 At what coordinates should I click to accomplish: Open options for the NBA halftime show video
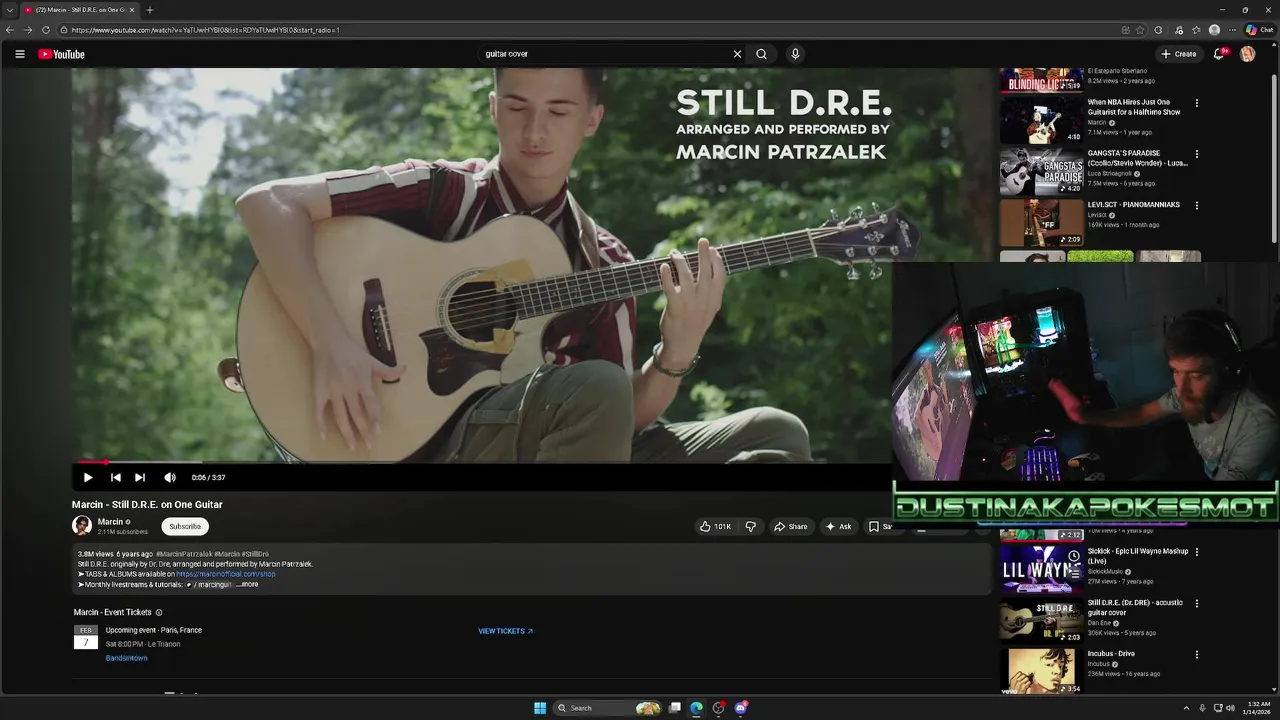(x=1197, y=103)
